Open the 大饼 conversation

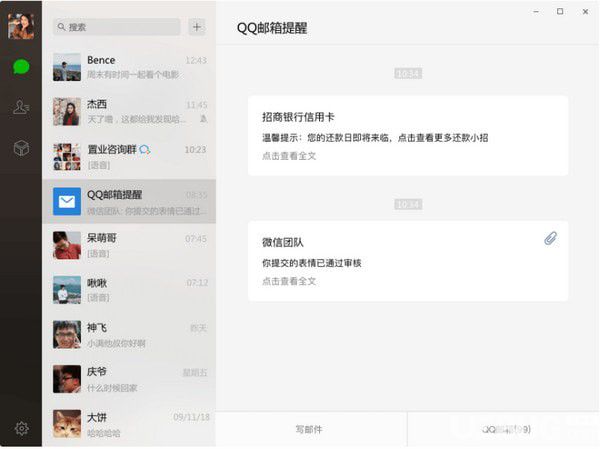point(129,424)
